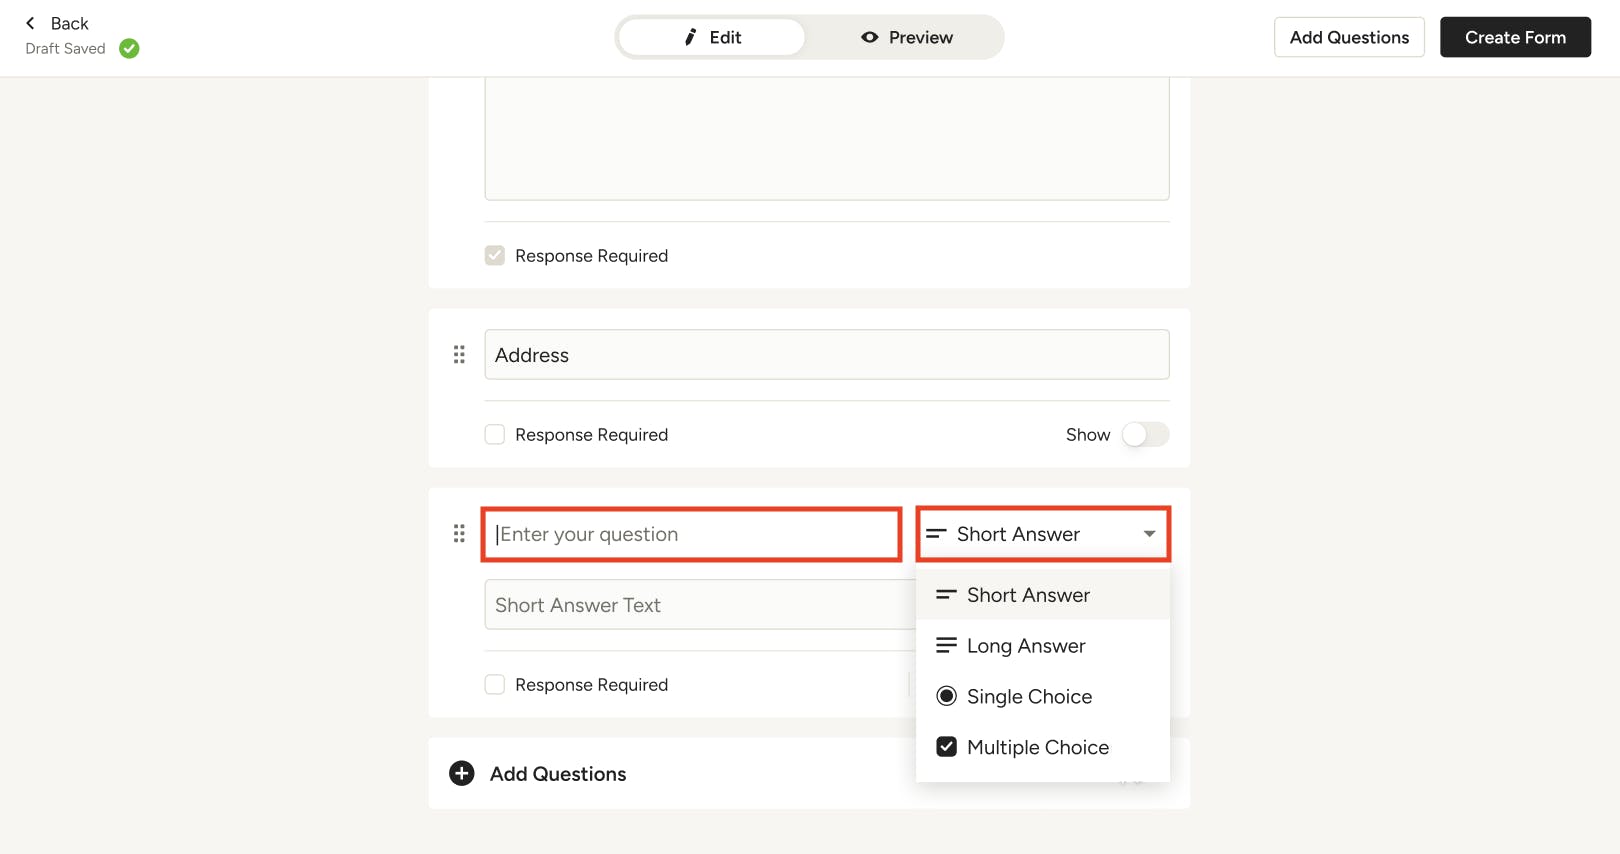1620x854 pixels.
Task: Choose Short Answer from the dropdown list
Action: [x=1027, y=595]
